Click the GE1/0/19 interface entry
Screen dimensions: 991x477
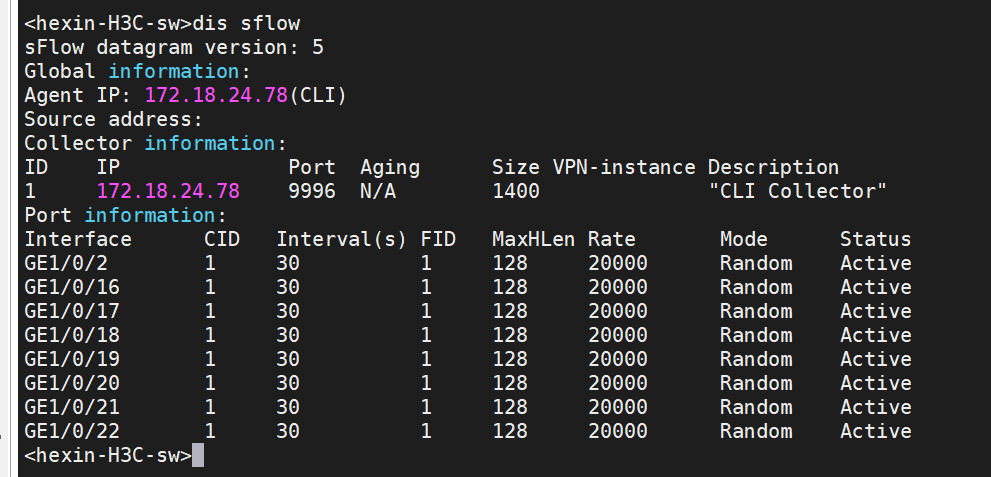[72, 359]
